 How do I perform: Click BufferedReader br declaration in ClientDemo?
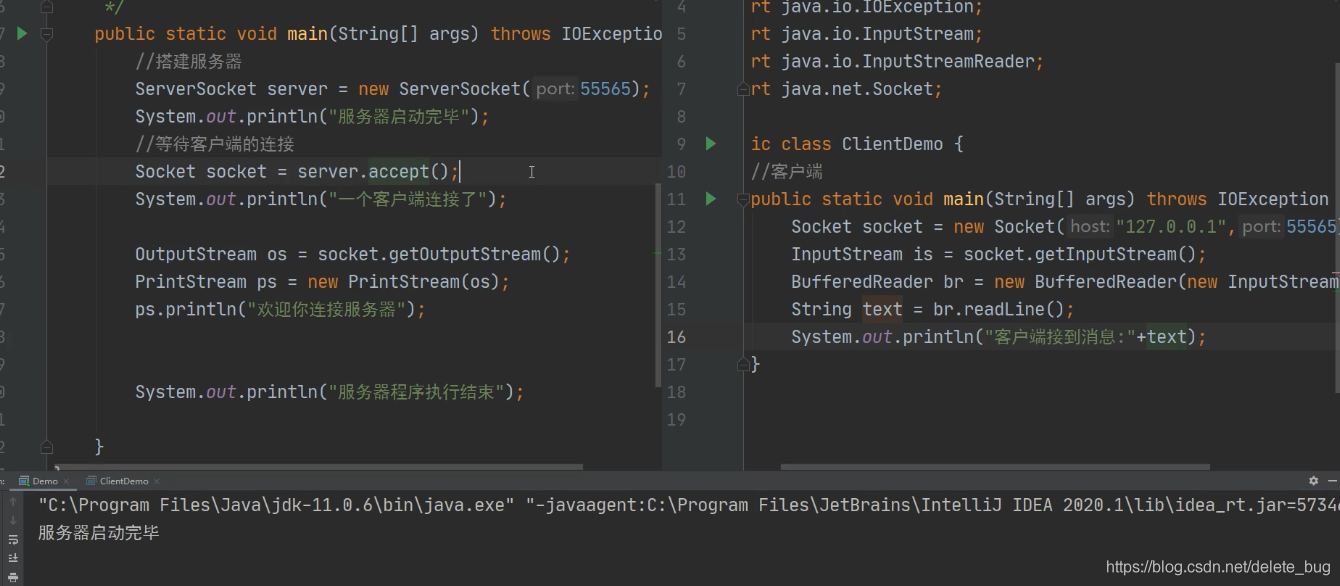coord(877,282)
